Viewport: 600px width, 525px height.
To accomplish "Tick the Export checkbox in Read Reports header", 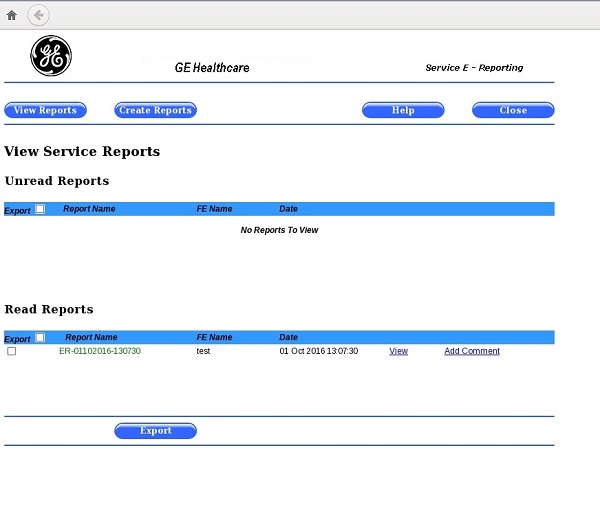I will [x=40, y=338].
